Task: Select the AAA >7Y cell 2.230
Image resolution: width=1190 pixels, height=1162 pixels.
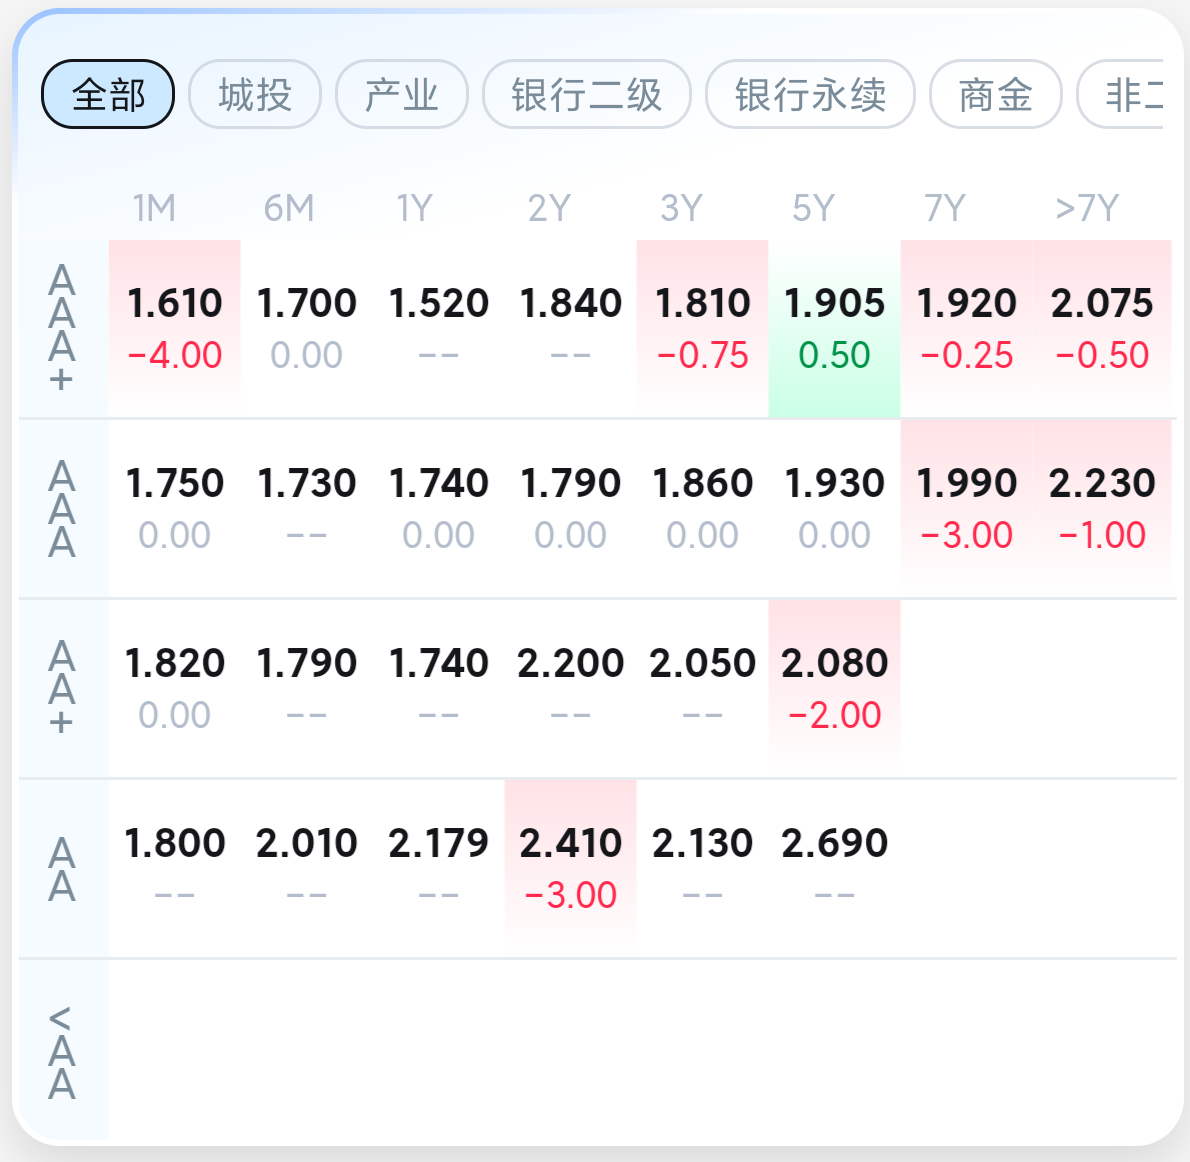Action: 1102,509
